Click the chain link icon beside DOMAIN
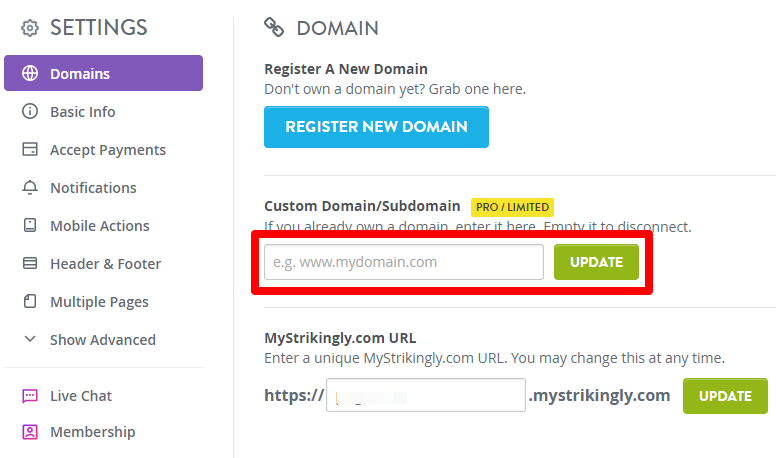Screen dimensions: 776x458 (274, 27)
